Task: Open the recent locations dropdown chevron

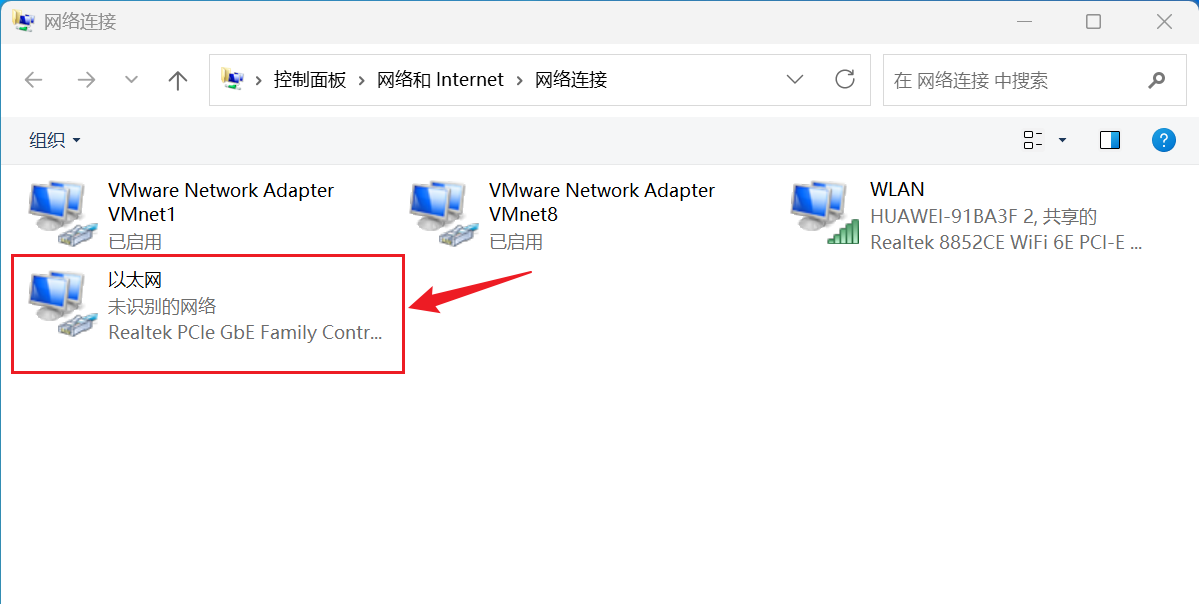Action: click(132, 80)
